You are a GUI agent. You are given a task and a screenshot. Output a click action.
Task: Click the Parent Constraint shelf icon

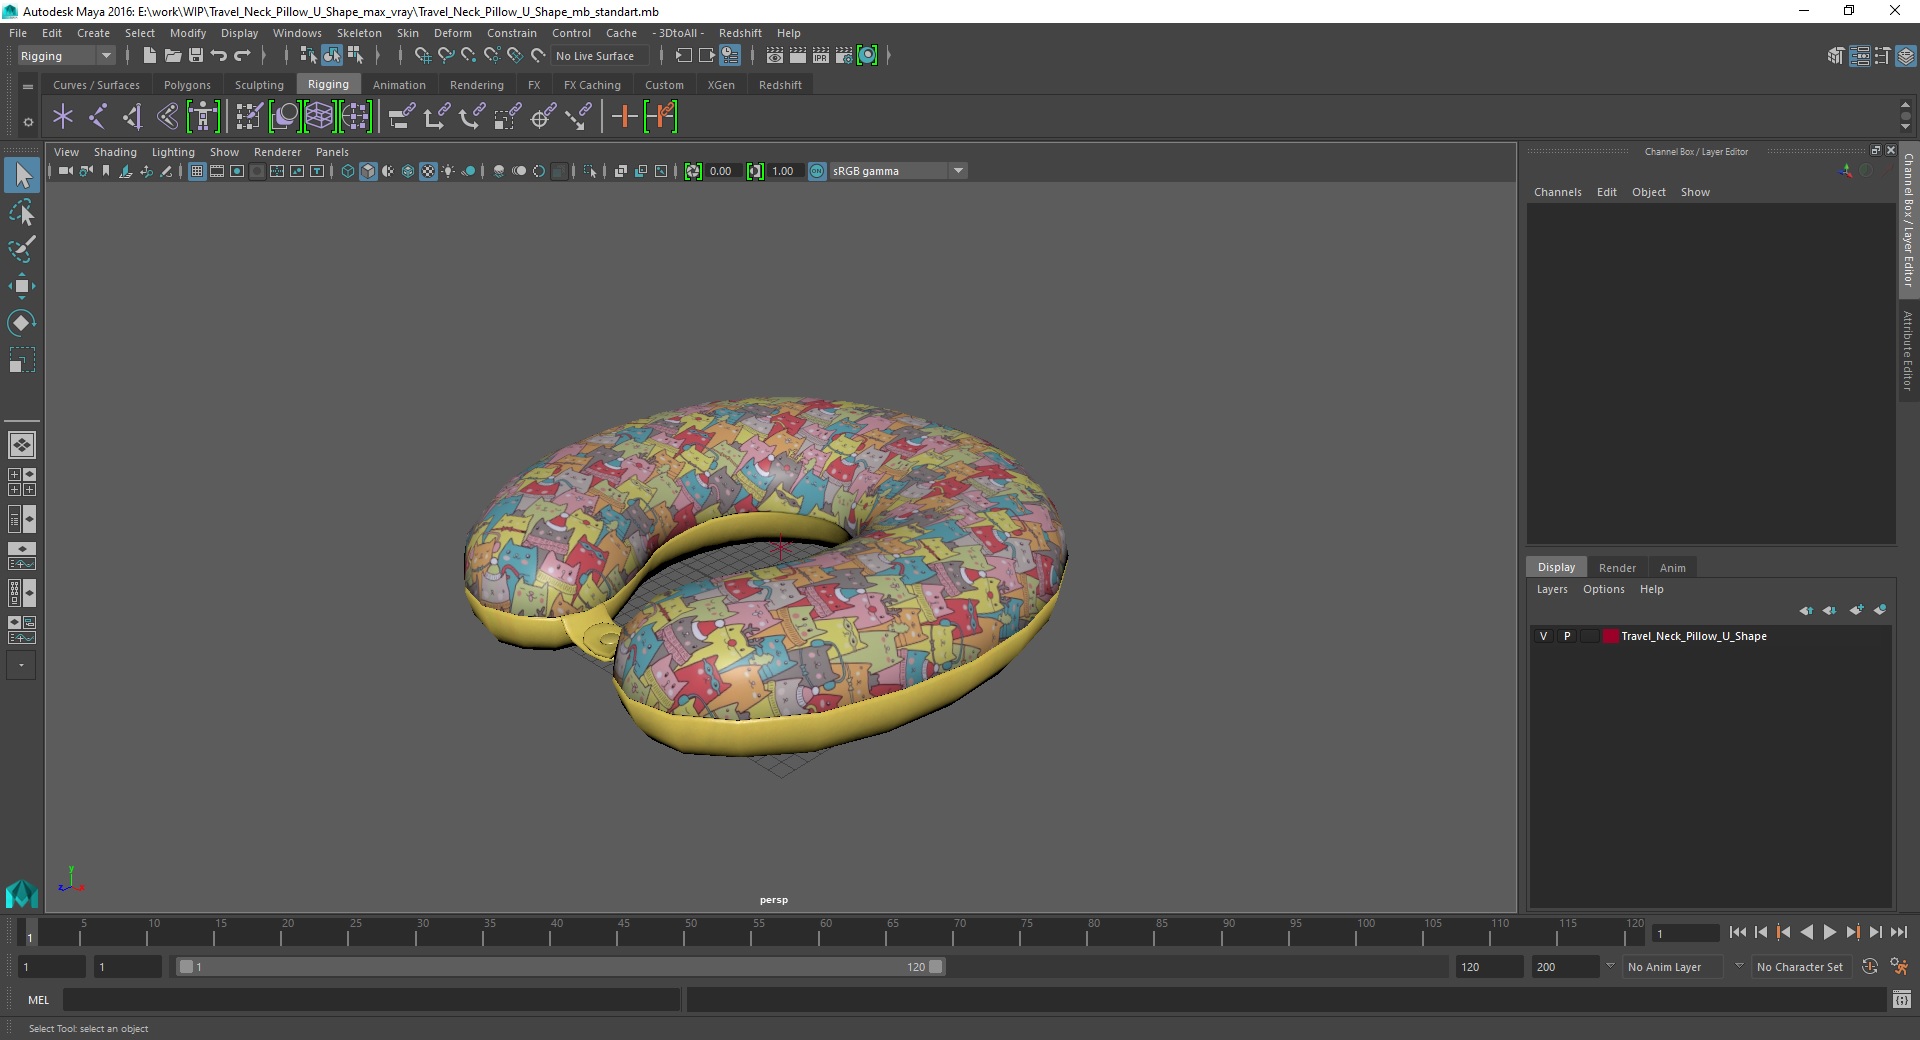(402, 117)
